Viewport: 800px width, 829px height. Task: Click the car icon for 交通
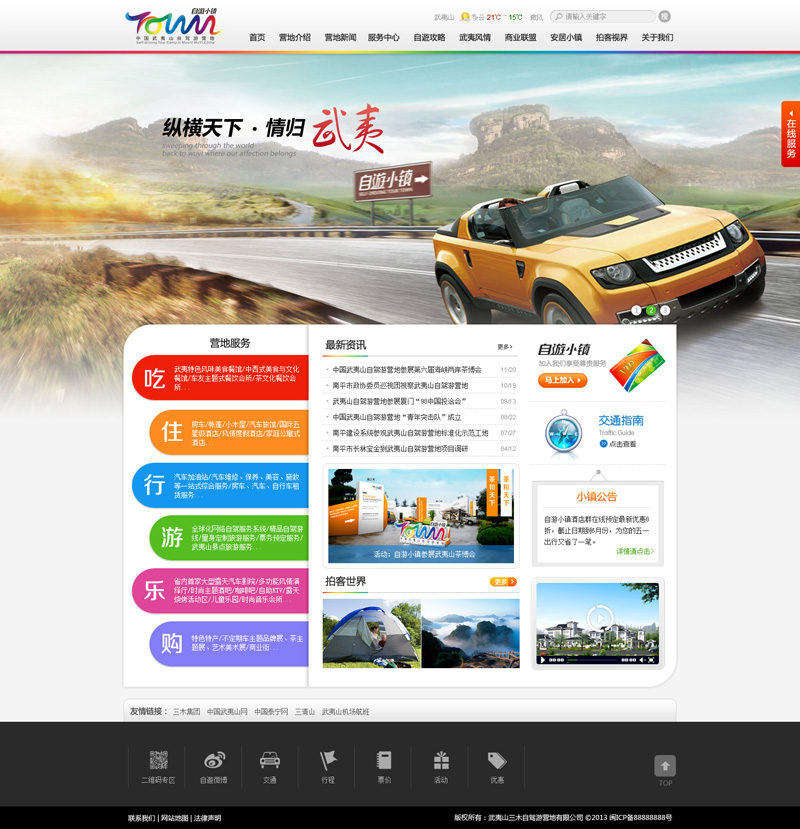click(x=270, y=760)
